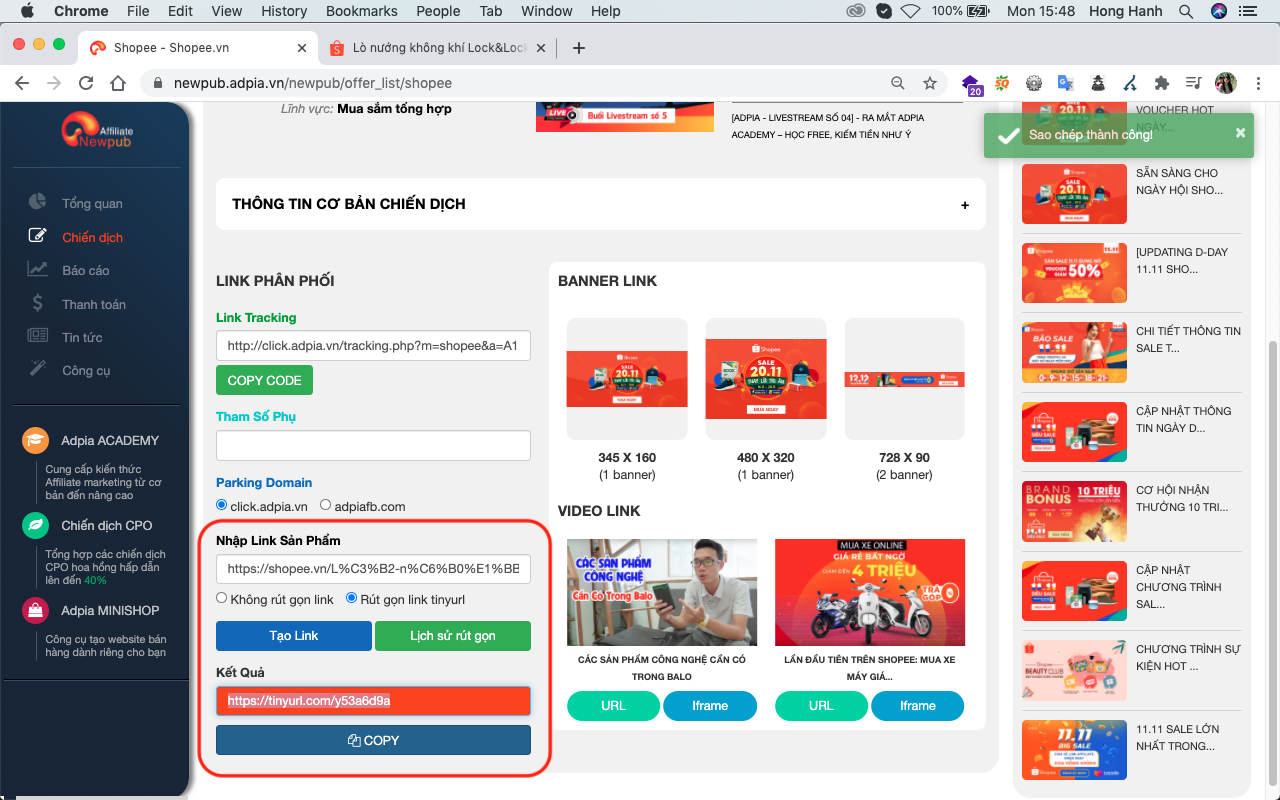Dismiss the Sao chép thành công notification

(x=1240, y=133)
